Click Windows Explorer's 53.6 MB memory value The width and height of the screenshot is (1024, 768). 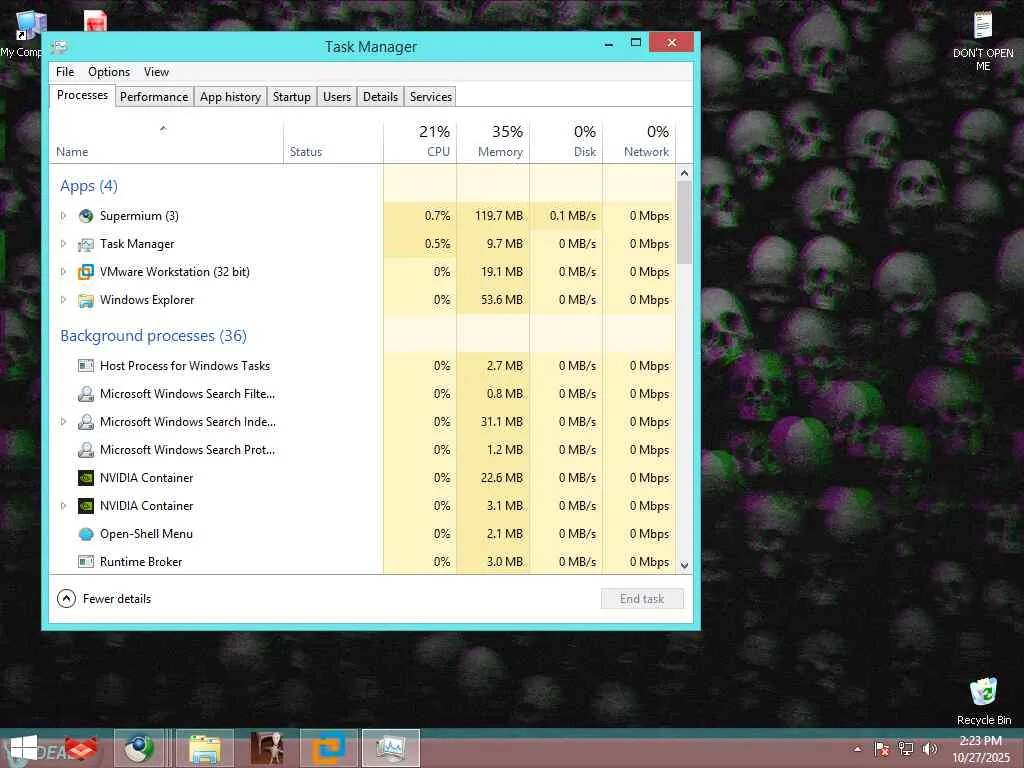pyautogui.click(x=502, y=300)
